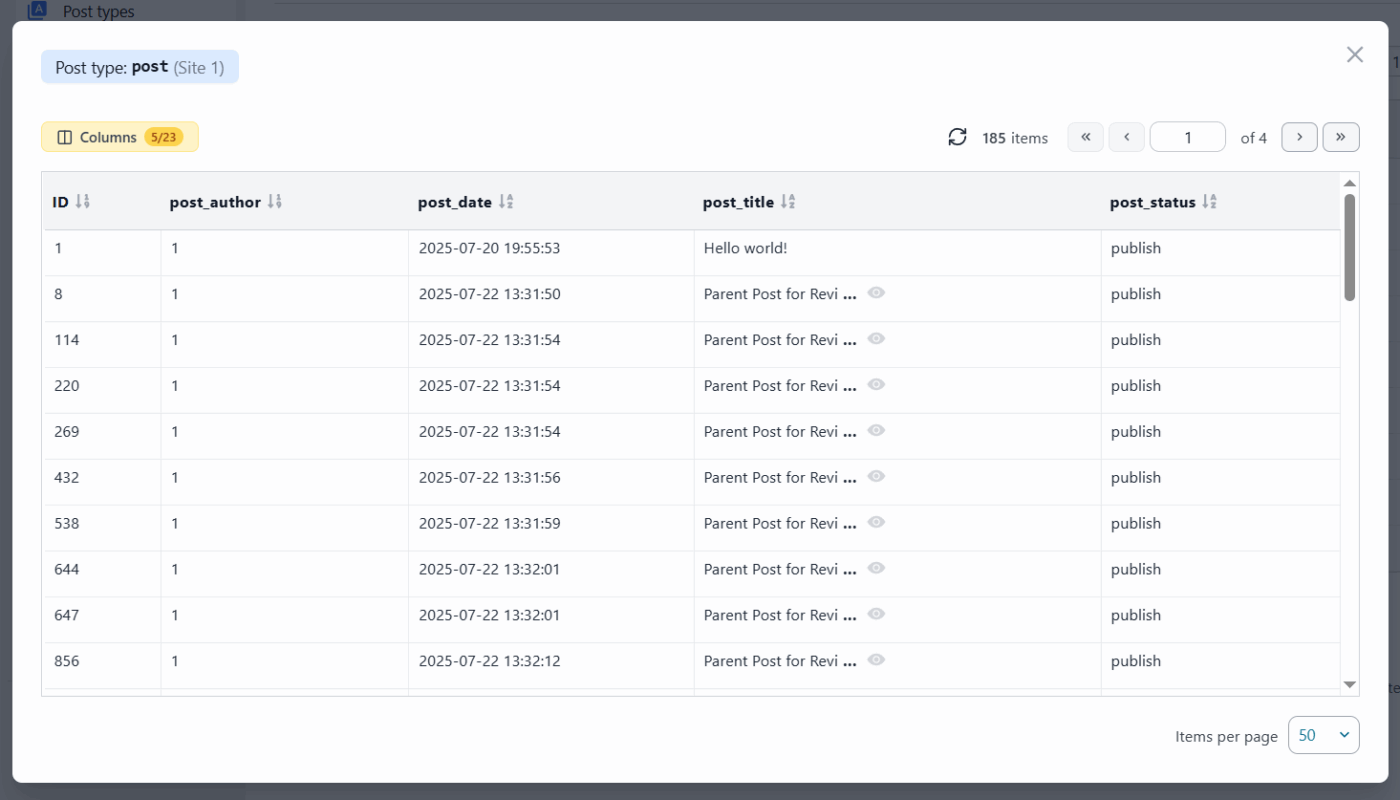The image size is (1400, 800).
Task: Reveal the truncated title for post 114
Action: 876,338
